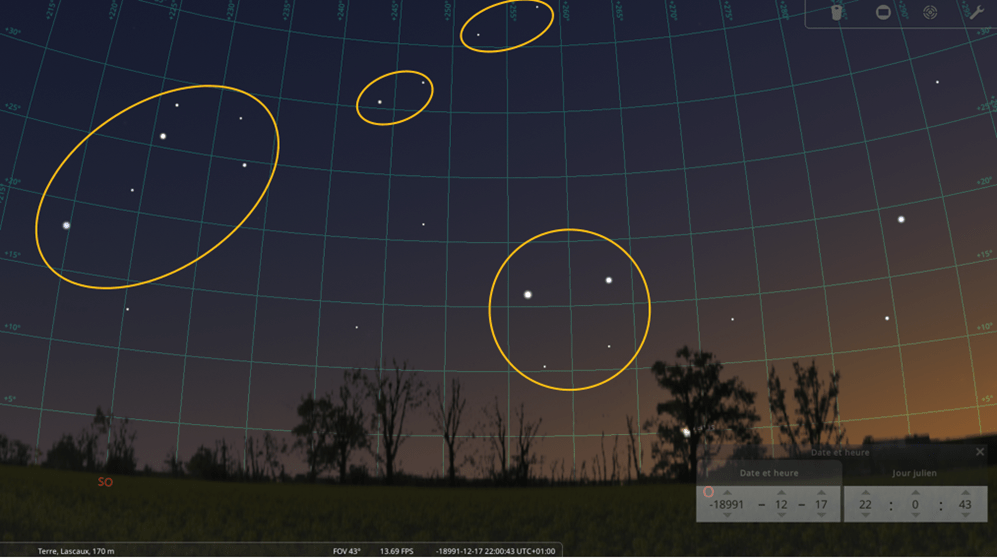Raise the hour value 22
The image size is (997, 558).
(865, 492)
